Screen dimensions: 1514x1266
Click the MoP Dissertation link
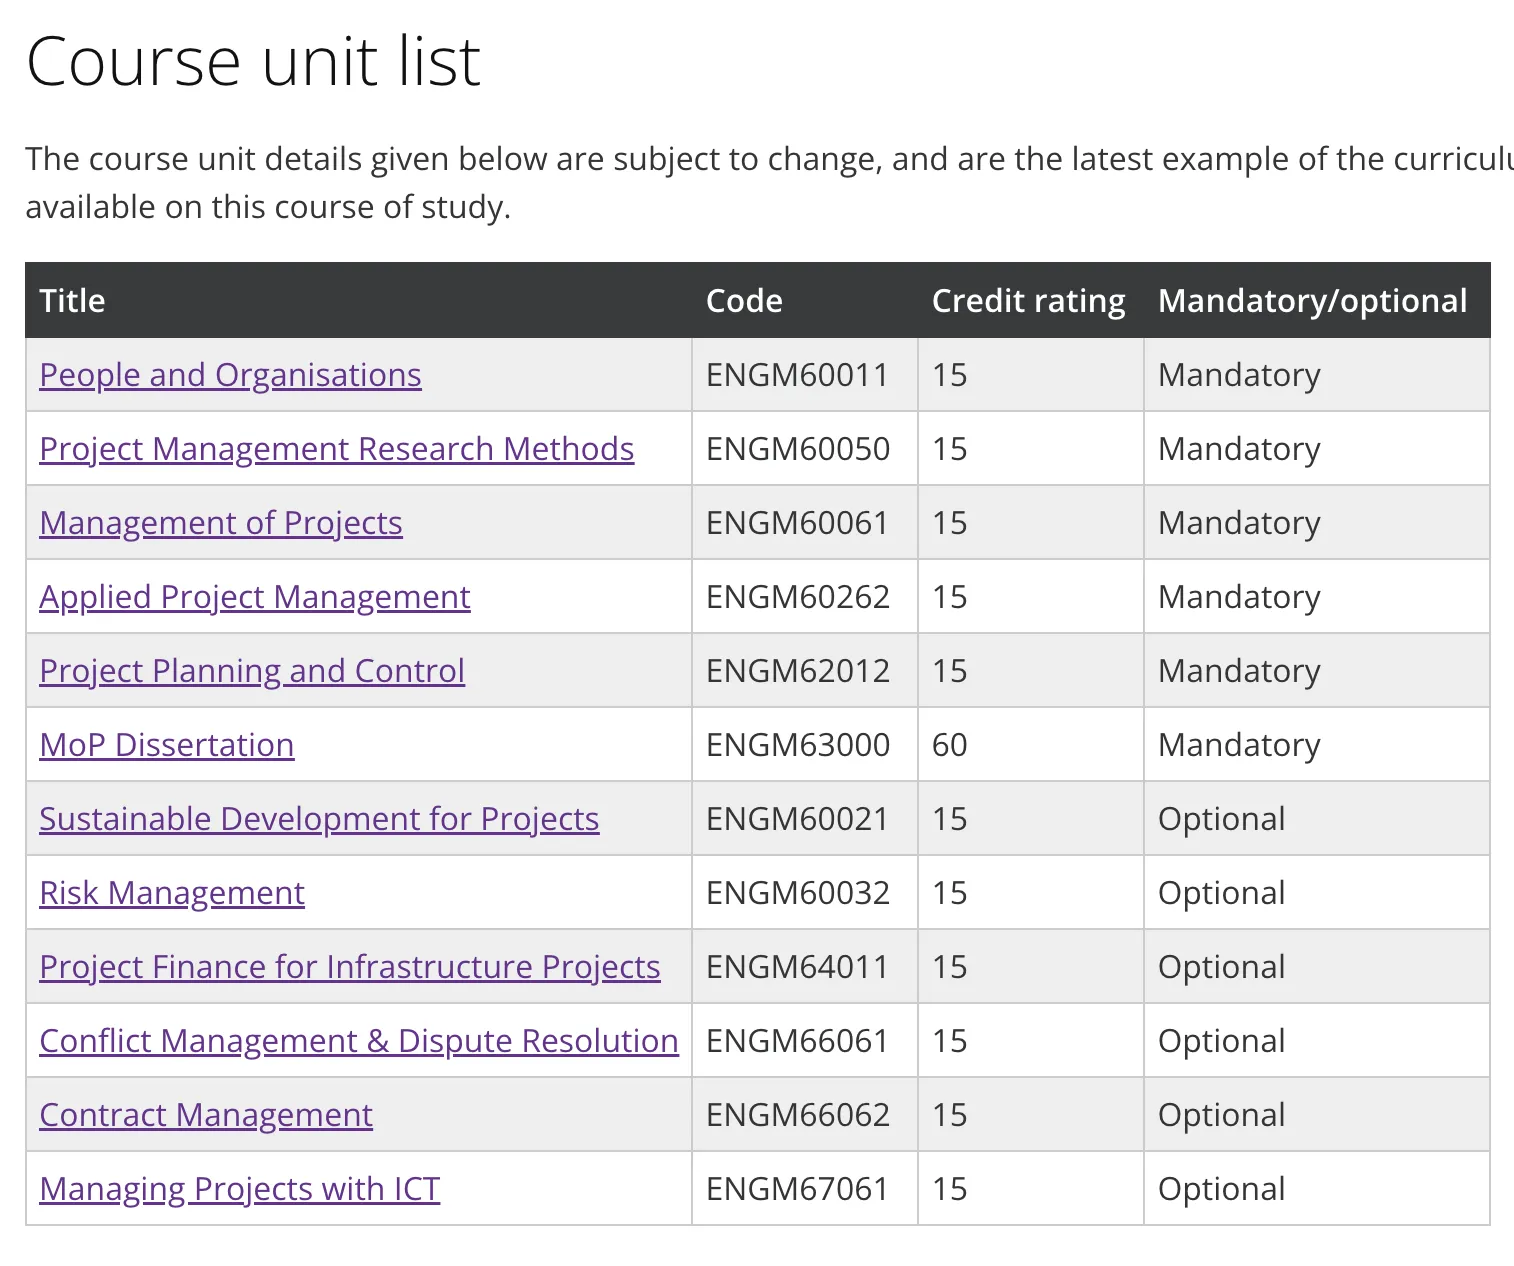(x=166, y=745)
